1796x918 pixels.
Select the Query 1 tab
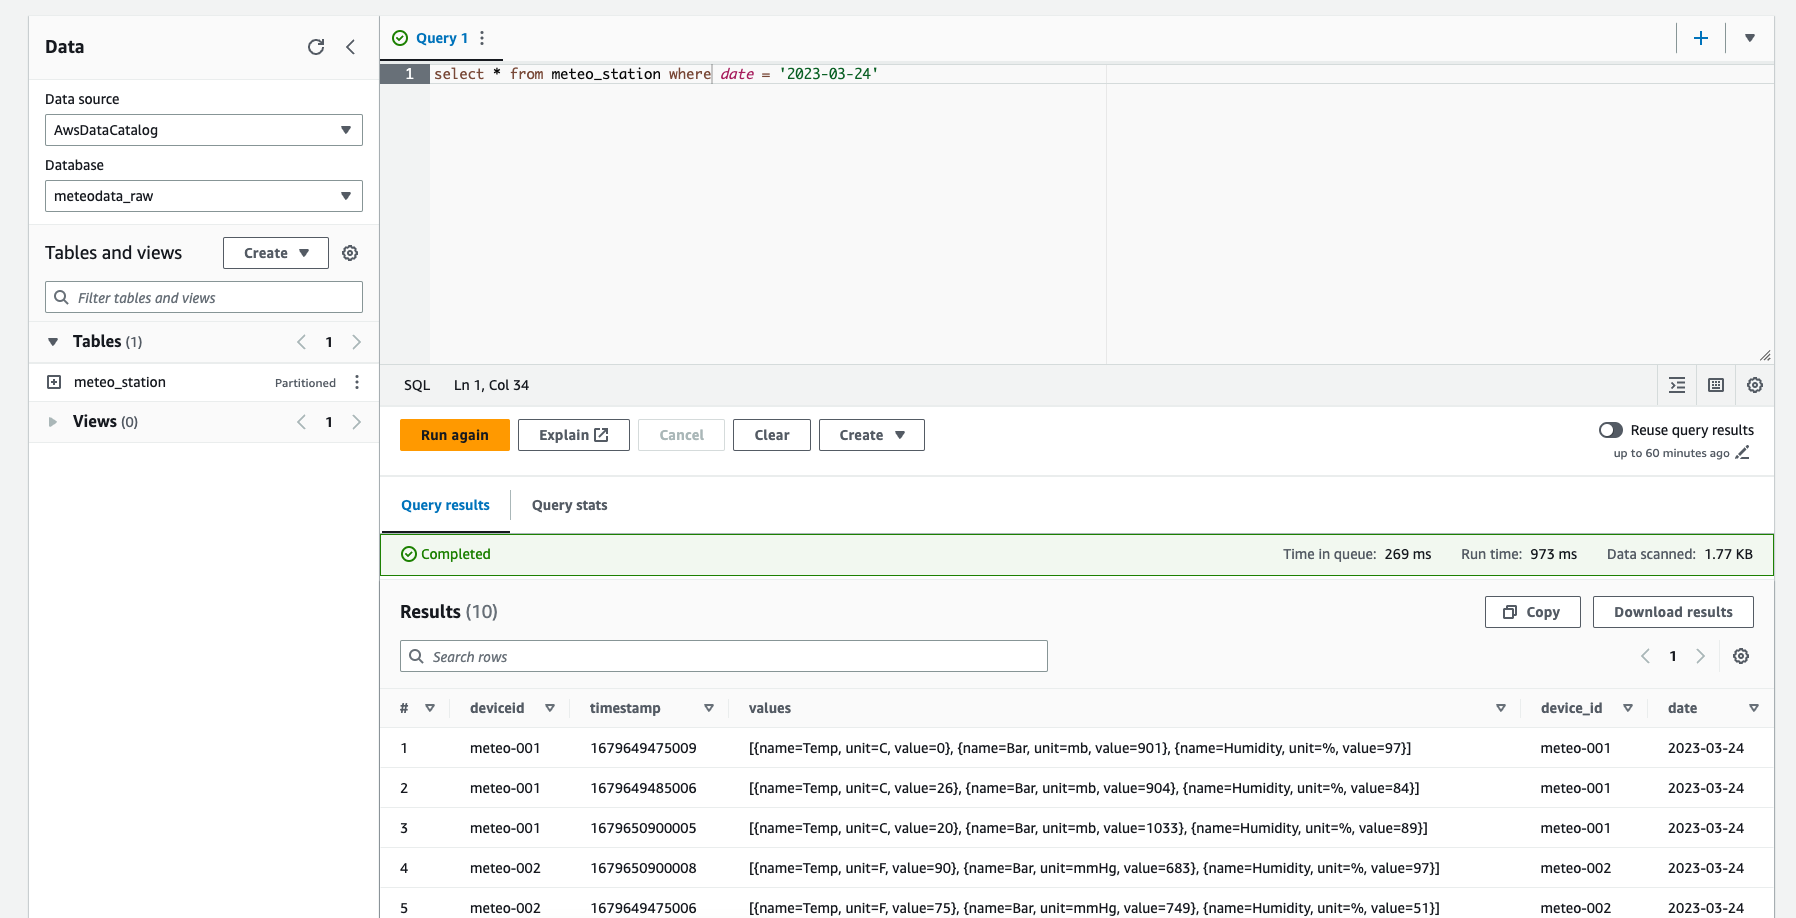coord(442,38)
